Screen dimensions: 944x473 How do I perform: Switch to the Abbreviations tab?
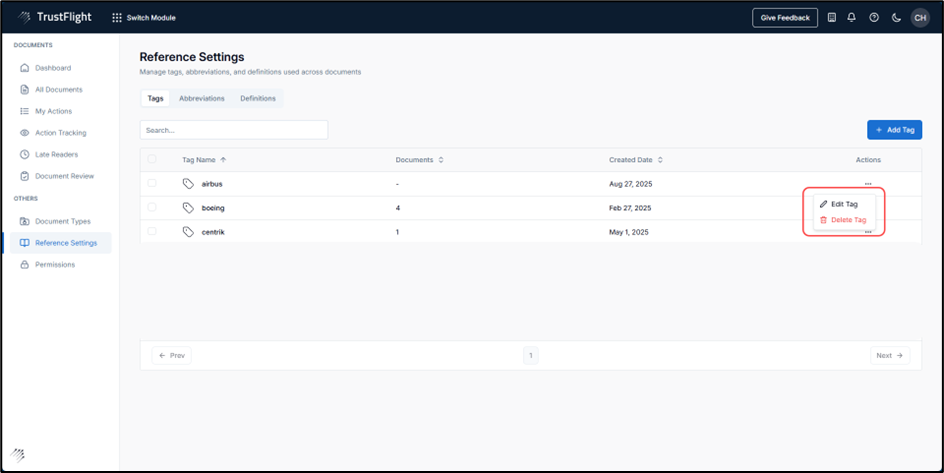202,98
